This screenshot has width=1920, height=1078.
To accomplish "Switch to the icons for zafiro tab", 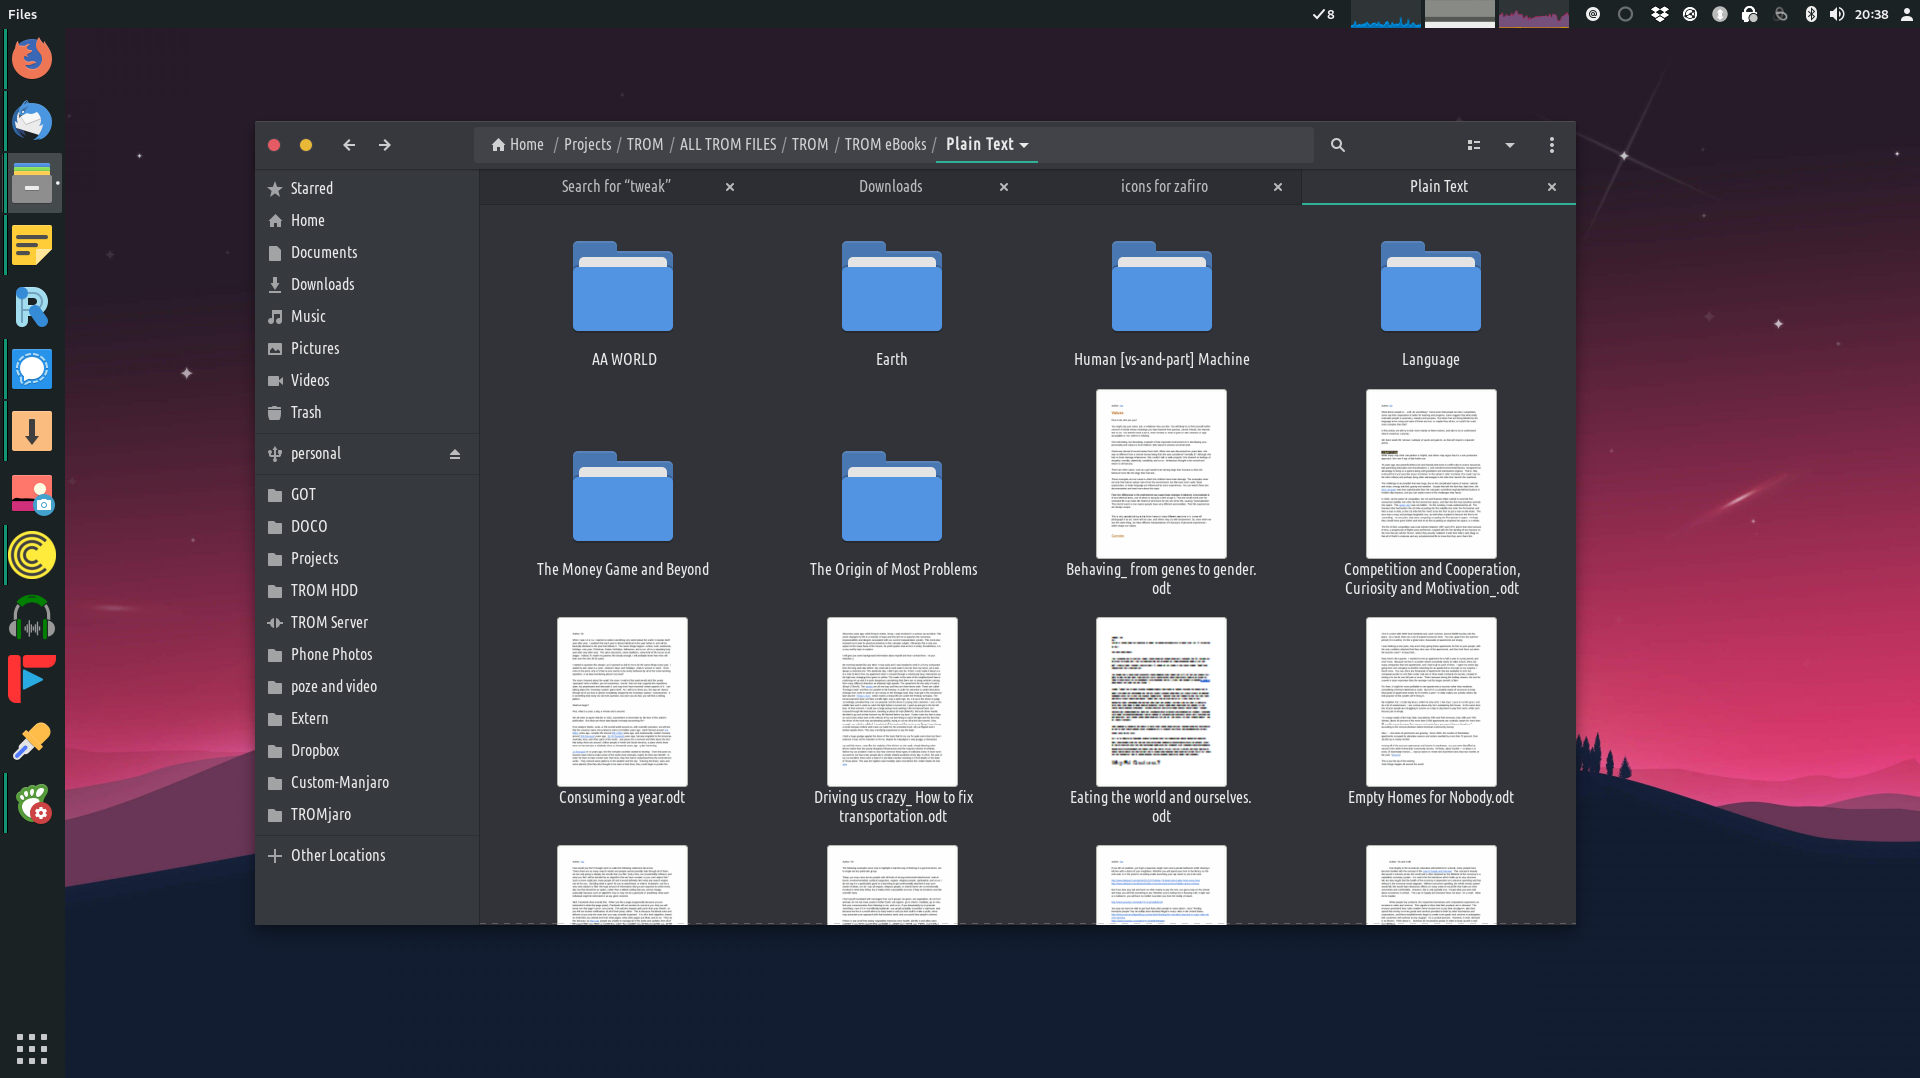I will (1163, 187).
